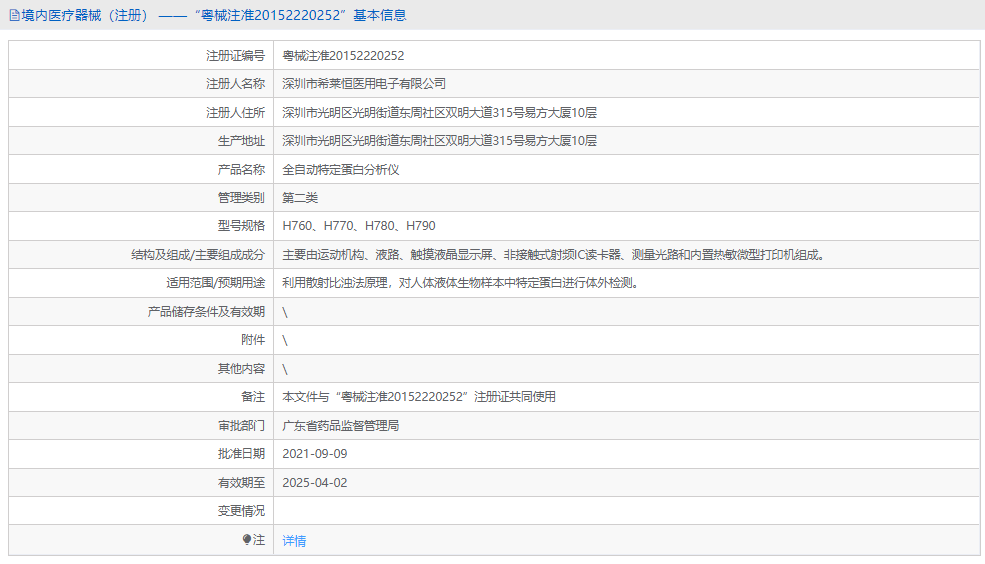Viewport: 985px width, 564px height.
Task: Select the value 第二类
Action: (300, 198)
